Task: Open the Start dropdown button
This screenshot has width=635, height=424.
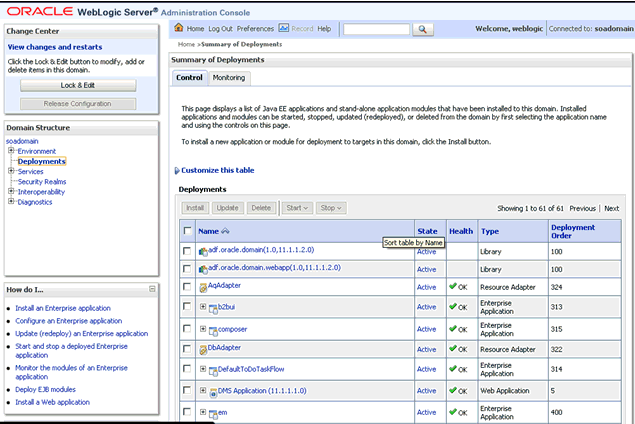Action: (x=297, y=208)
